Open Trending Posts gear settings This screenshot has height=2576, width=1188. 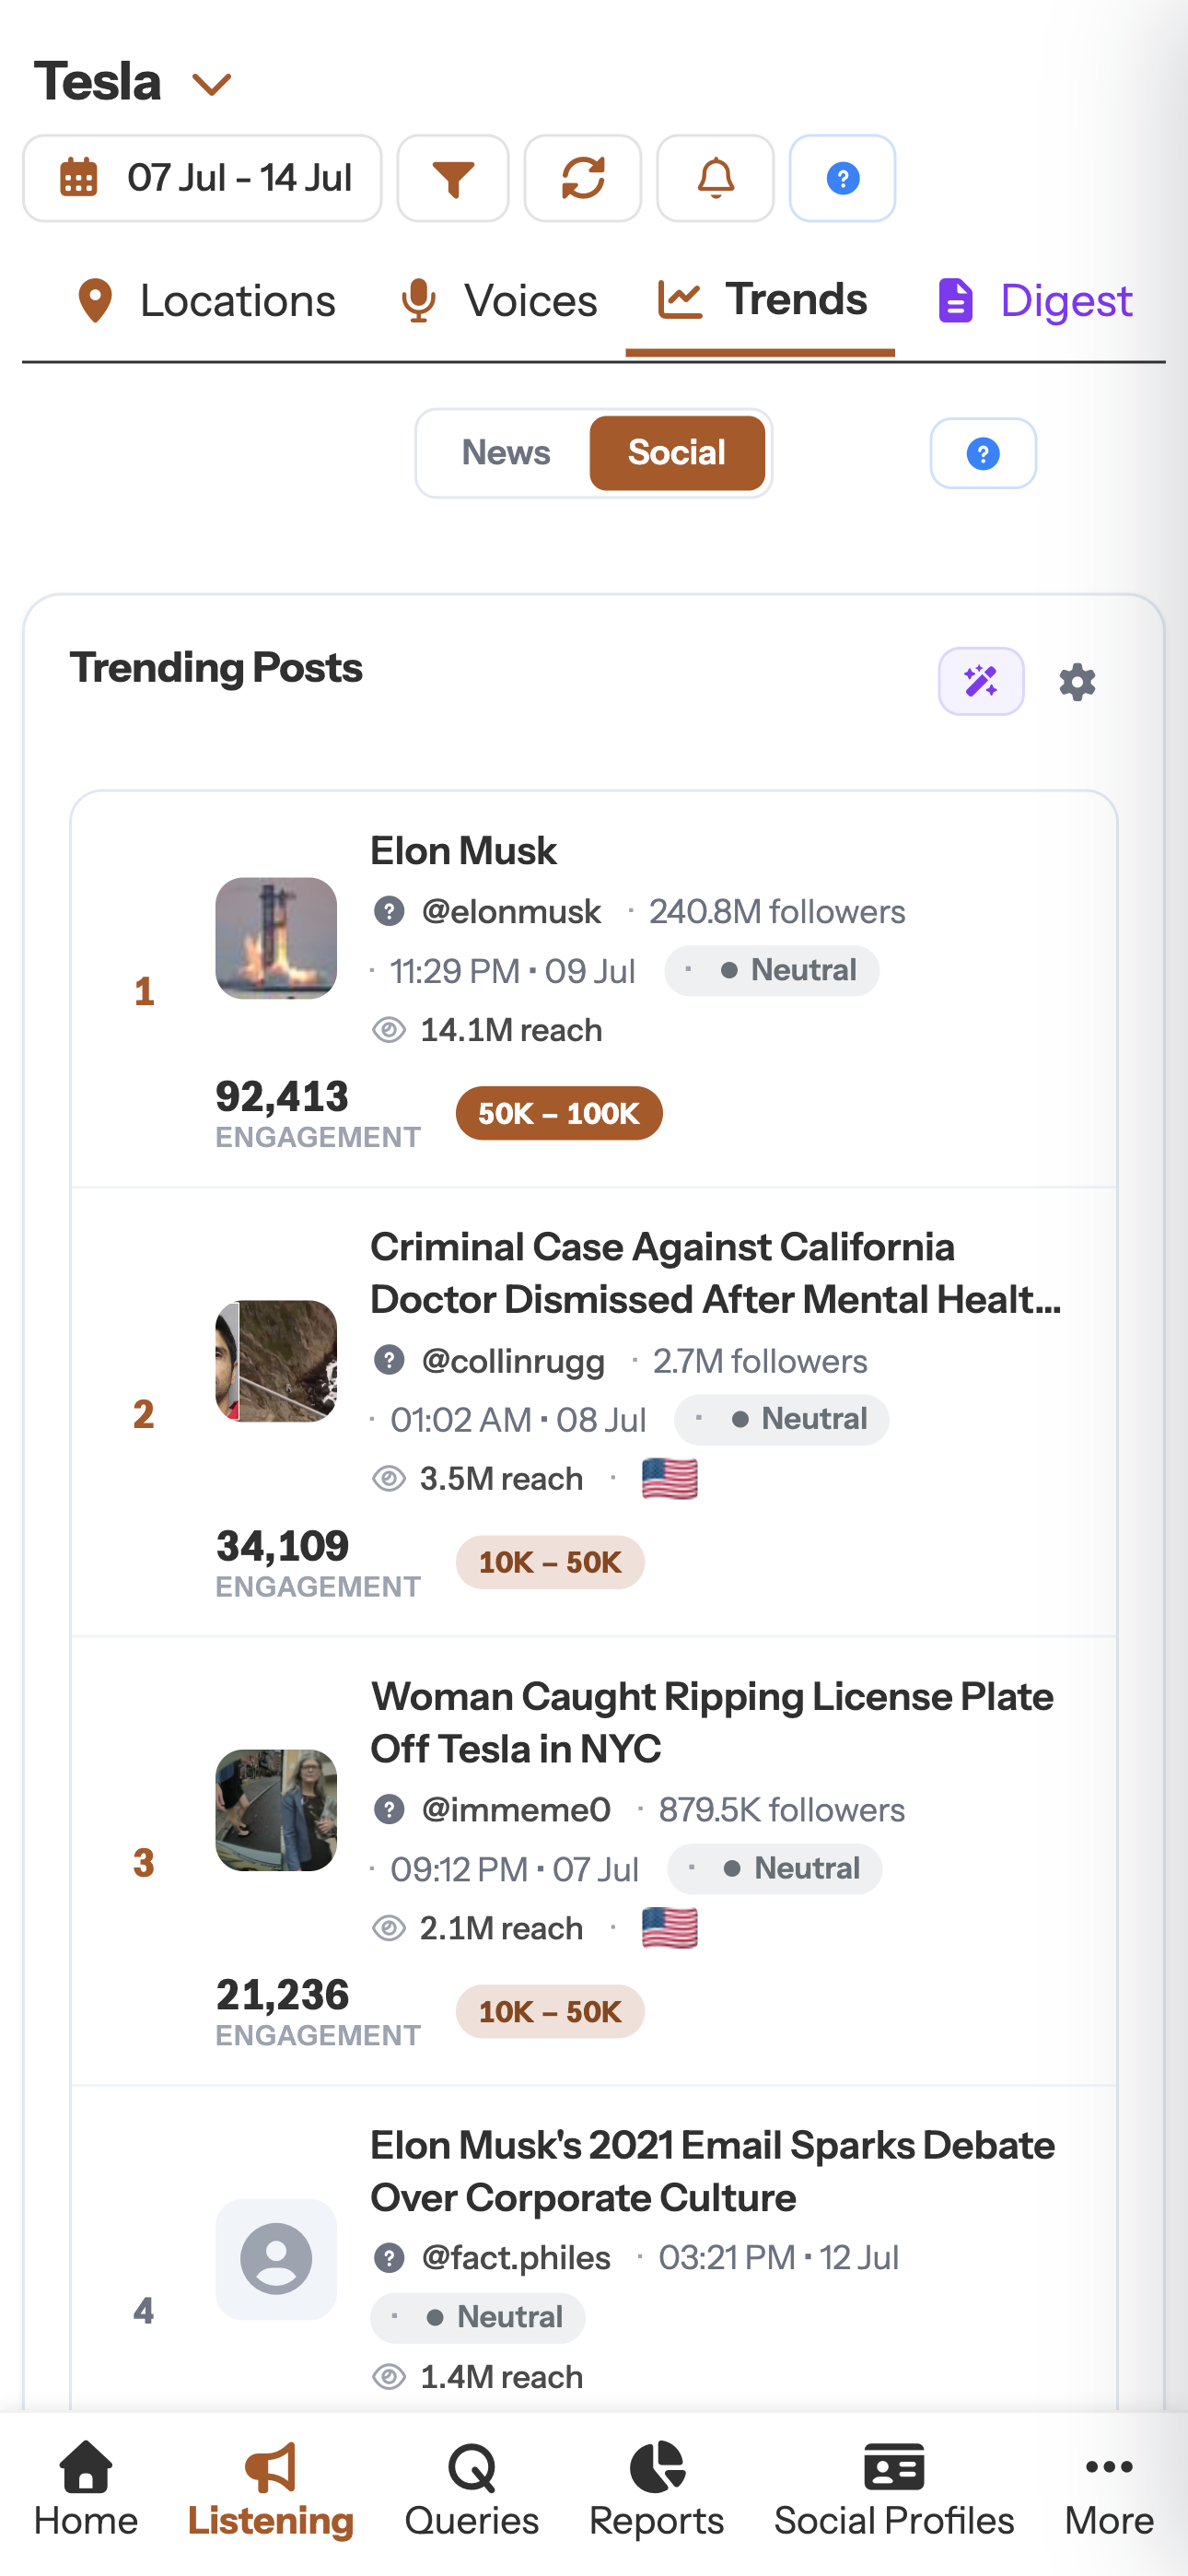point(1077,682)
